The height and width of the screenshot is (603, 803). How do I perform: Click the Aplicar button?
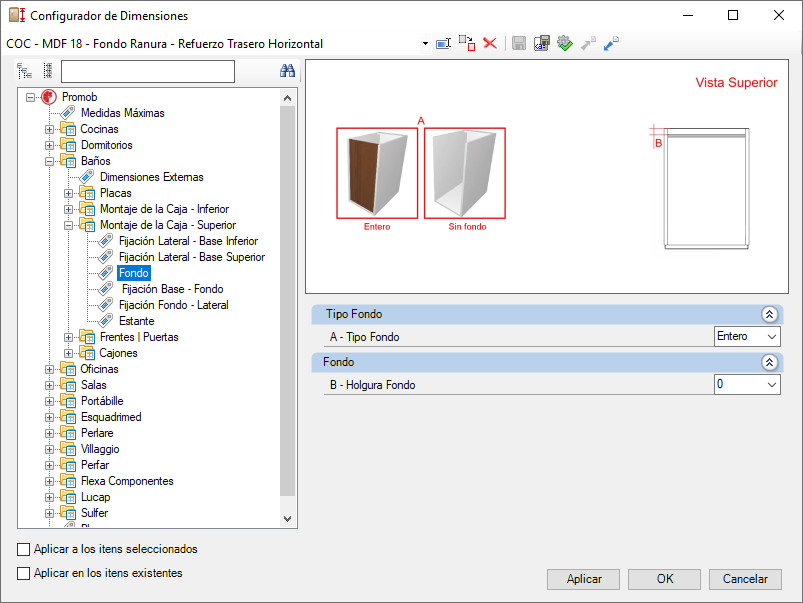pyautogui.click(x=583, y=579)
